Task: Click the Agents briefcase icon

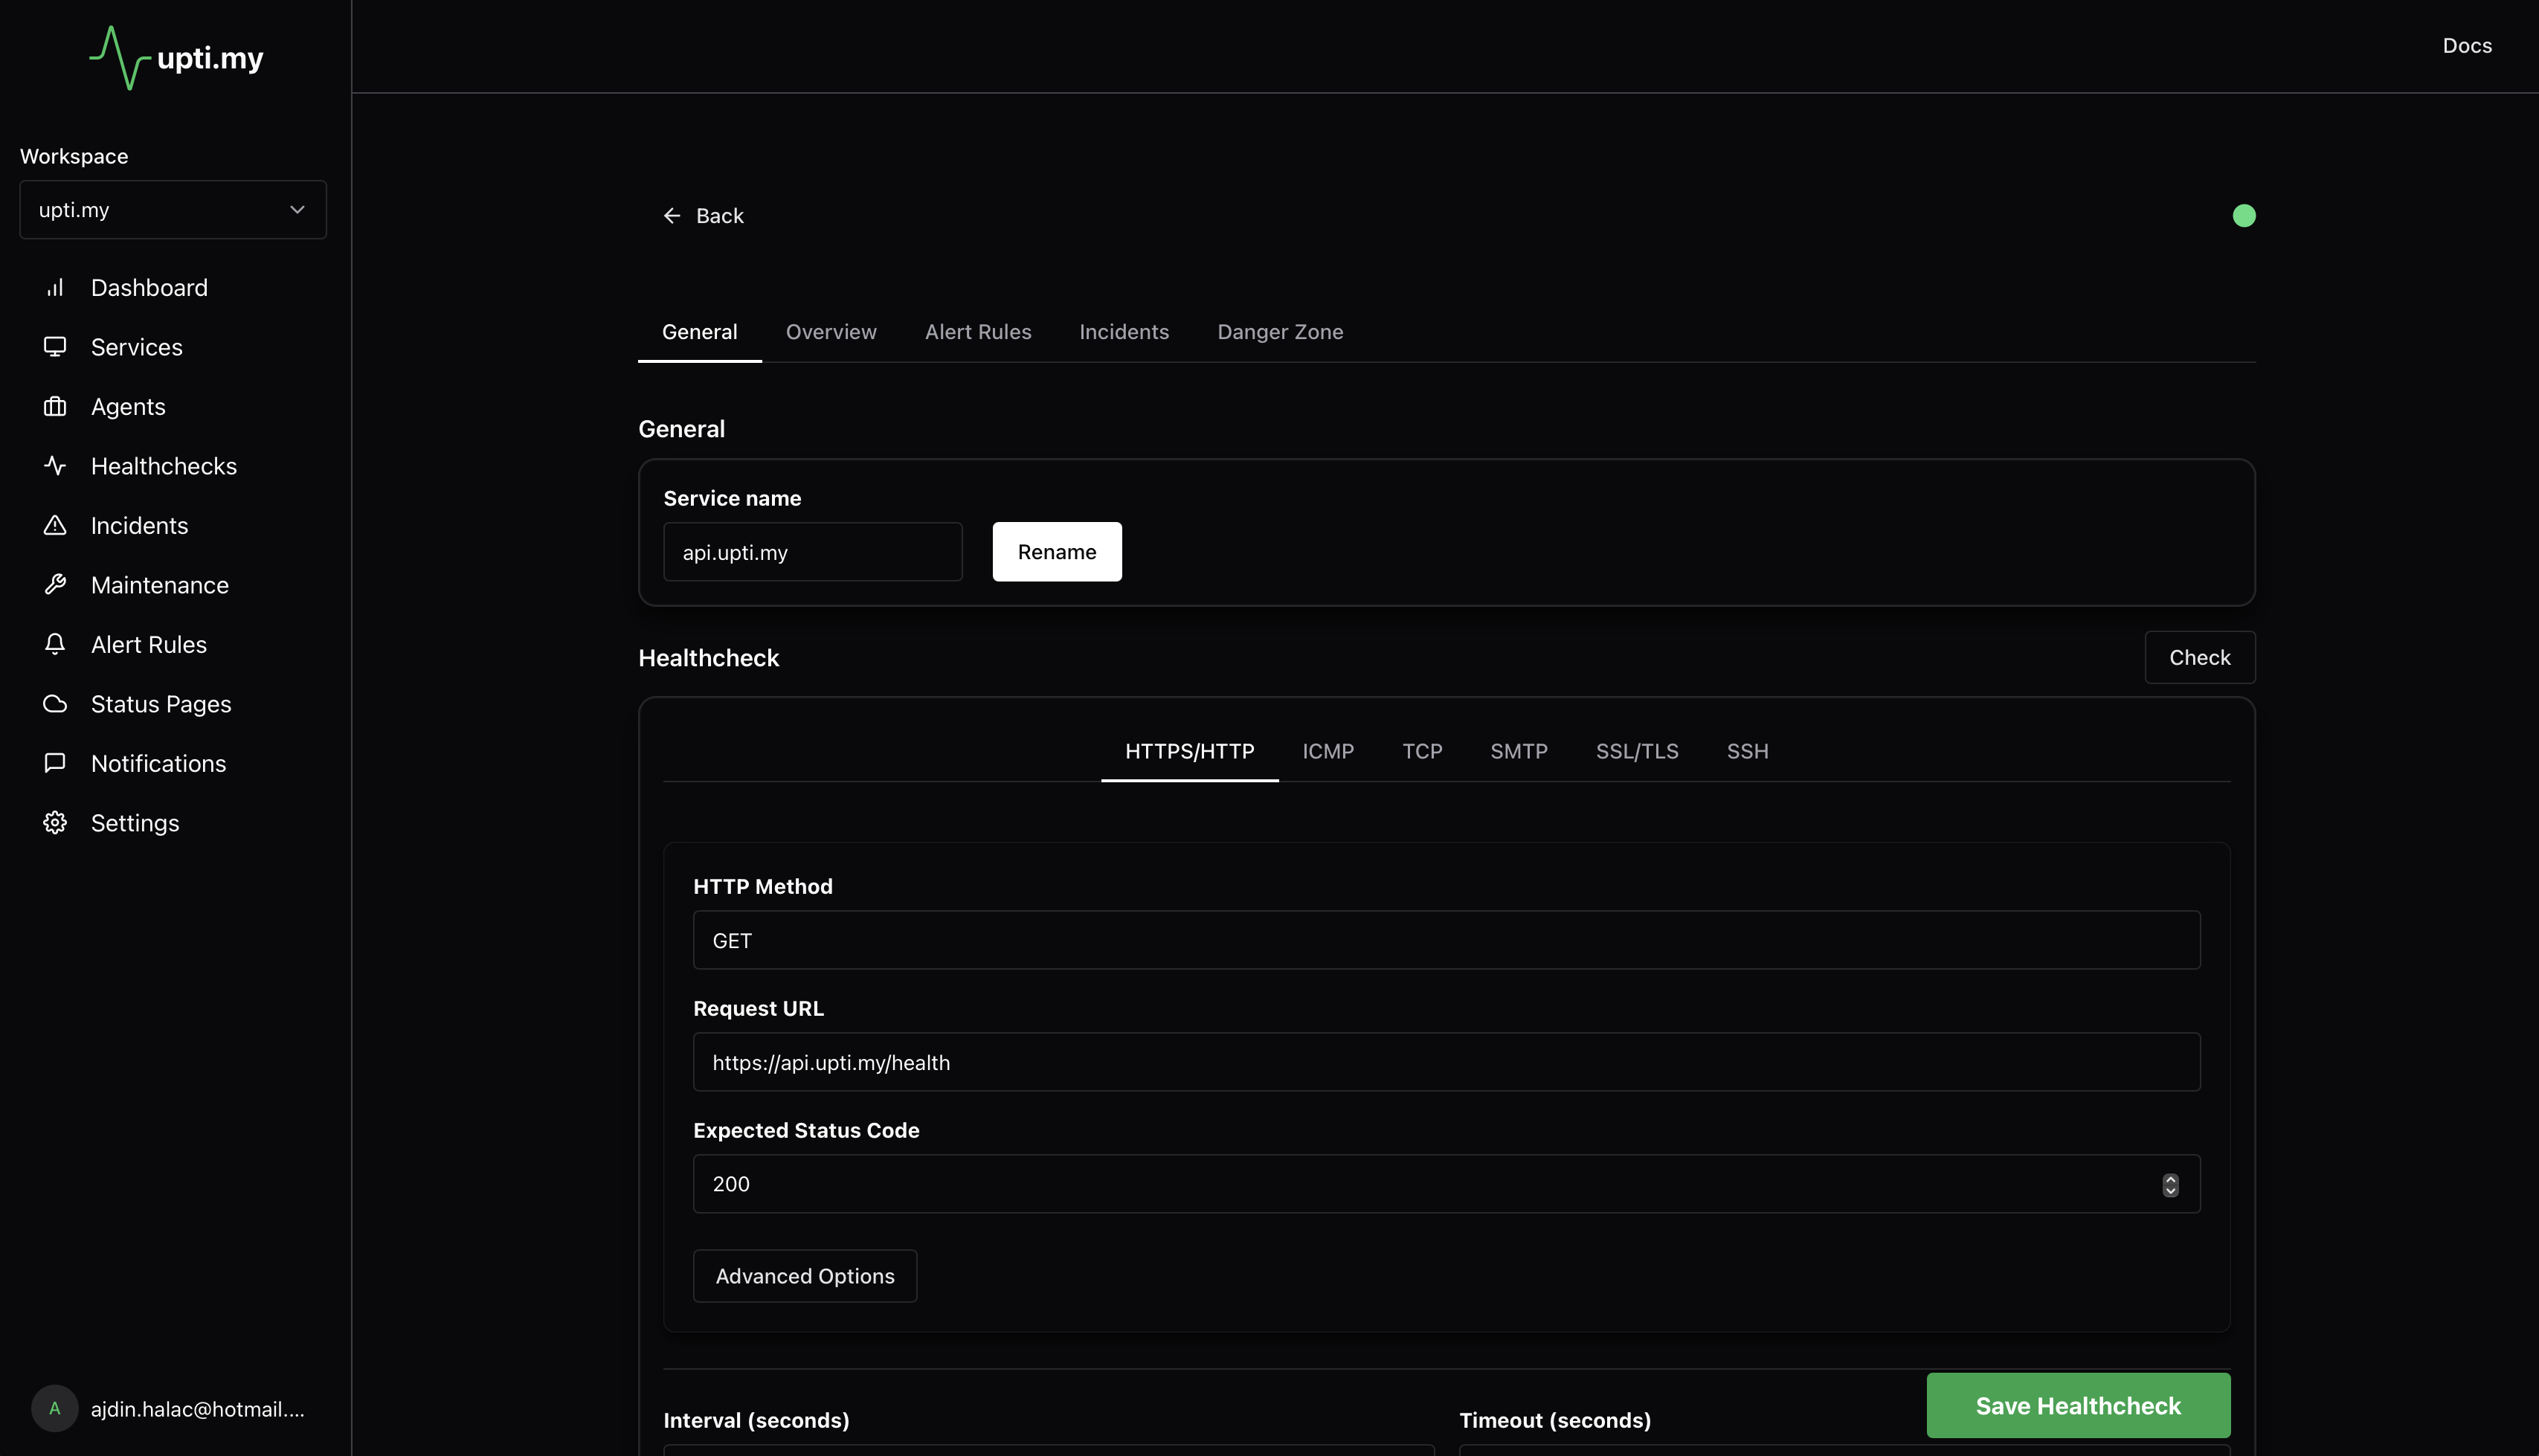Action: pyautogui.click(x=55, y=407)
